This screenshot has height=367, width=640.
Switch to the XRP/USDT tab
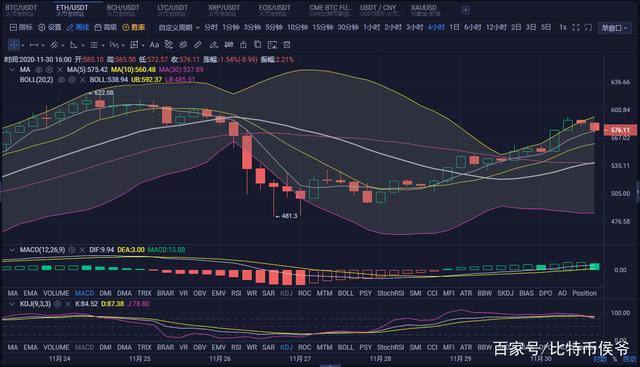point(224,10)
